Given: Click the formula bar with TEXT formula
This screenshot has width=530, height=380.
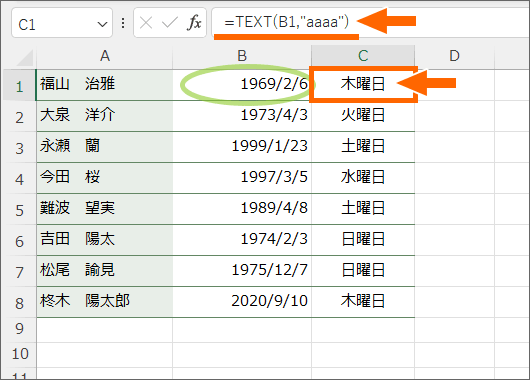Looking at the screenshot, I should [370, 22].
